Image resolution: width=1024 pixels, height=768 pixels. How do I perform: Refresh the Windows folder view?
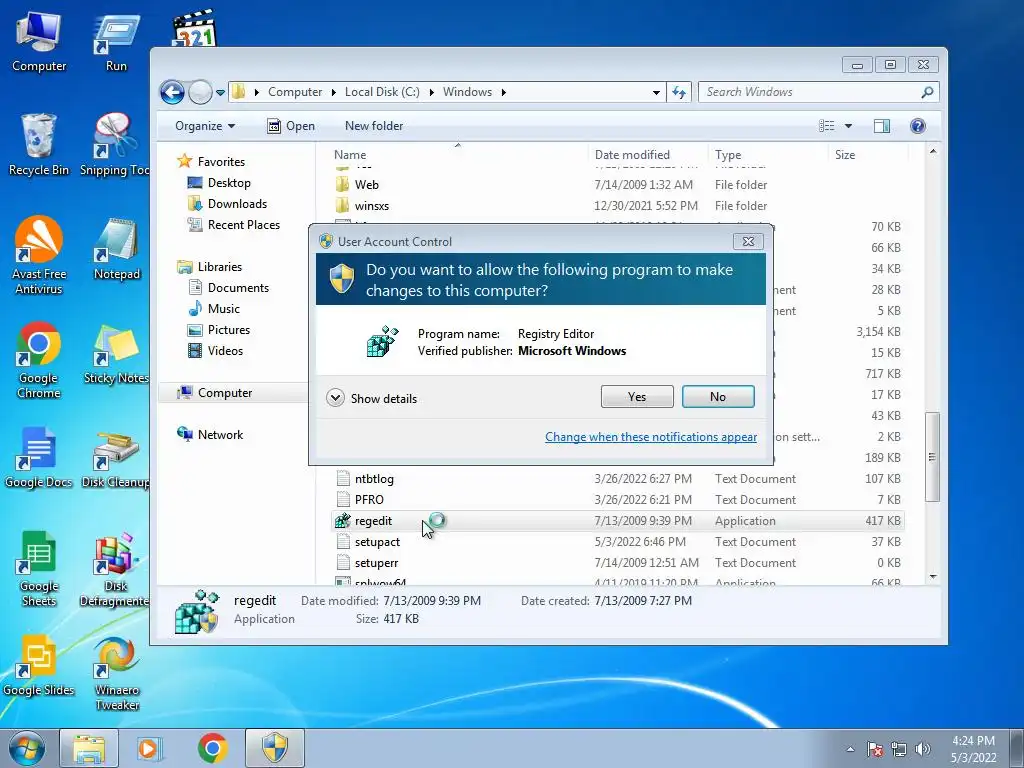(x=679, y=92)
